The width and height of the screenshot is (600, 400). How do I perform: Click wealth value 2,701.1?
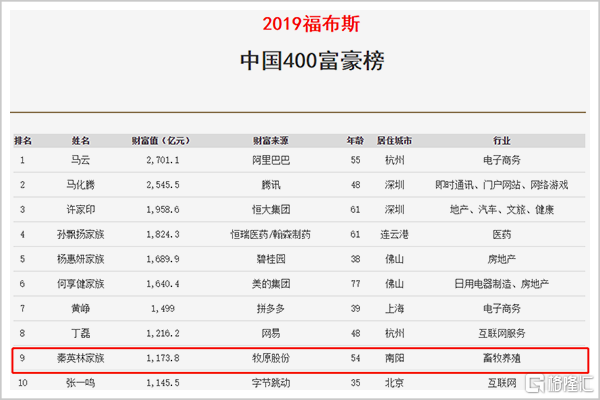click(163, 160)
